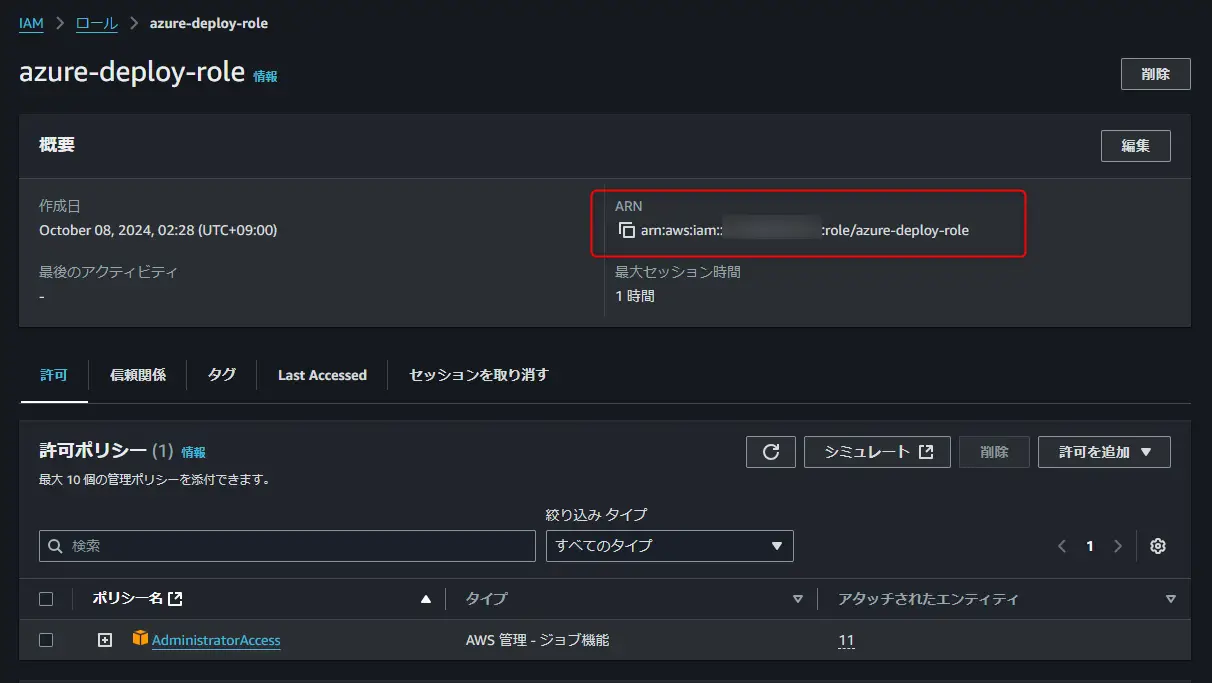Viewport: 1212px width, 683px height.
Task: Click the disabled 削除 policy button
Action: coord(994,452)
